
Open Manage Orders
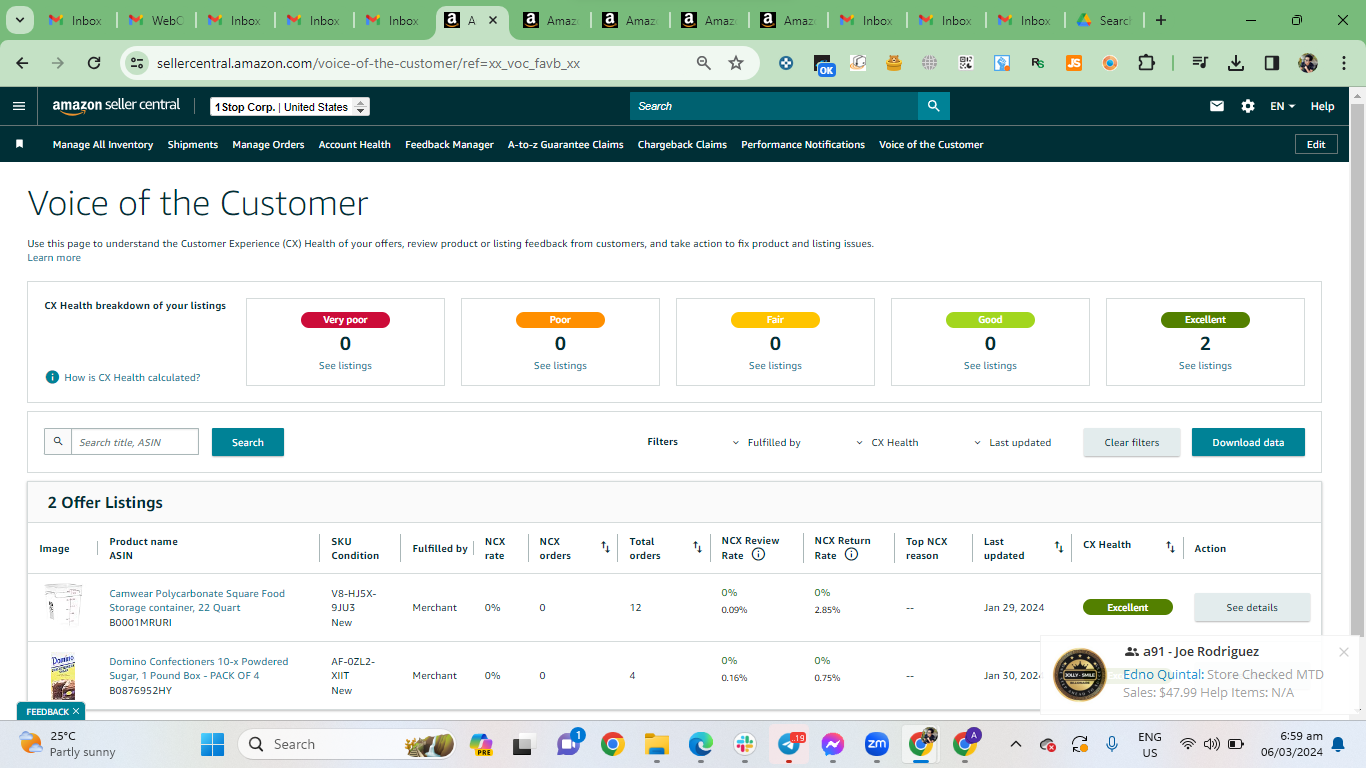coord(268,144)
